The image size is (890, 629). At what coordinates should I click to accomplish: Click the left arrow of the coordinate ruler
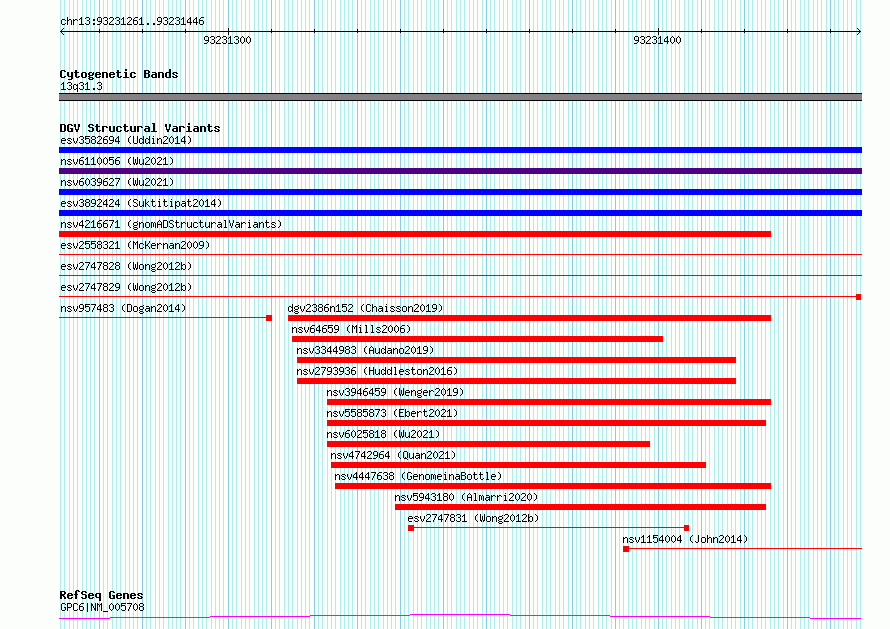(x=62, y=32)
